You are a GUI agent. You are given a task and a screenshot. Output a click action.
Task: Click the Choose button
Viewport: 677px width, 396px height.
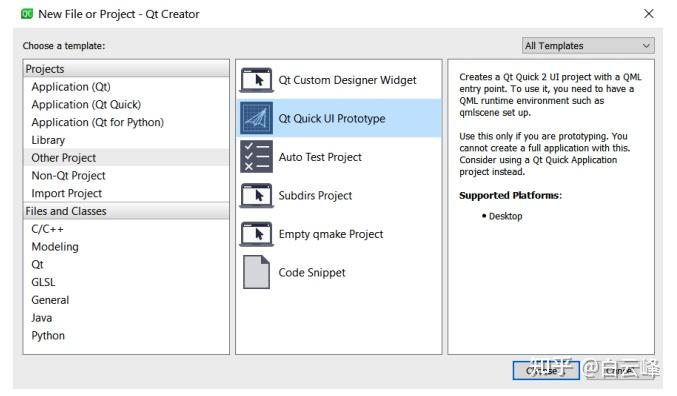(546, 371)
